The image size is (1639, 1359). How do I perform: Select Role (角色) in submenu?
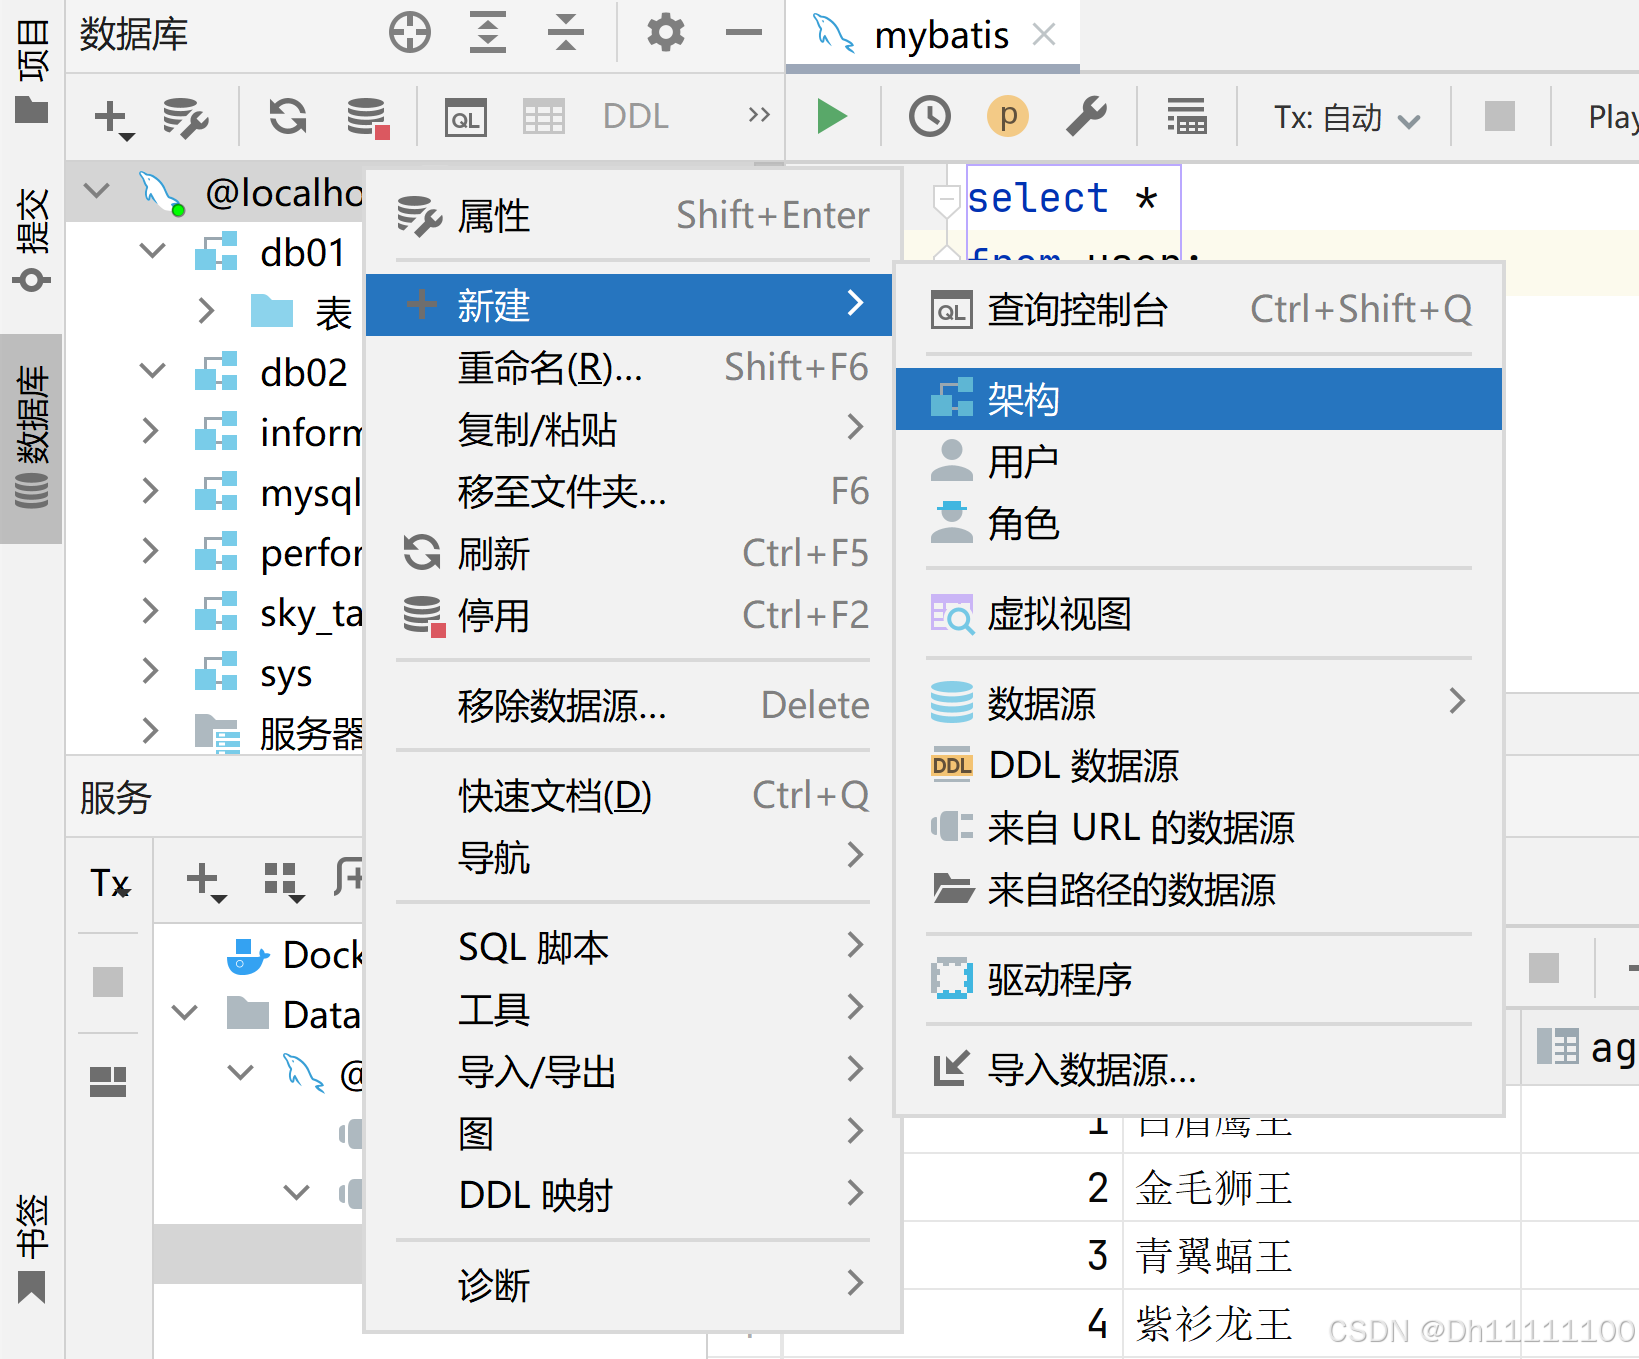tap(1199, 523)
